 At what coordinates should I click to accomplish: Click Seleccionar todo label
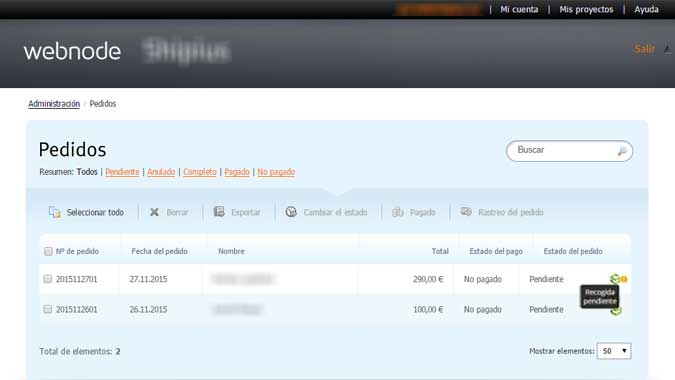click(x=95, y=212)
